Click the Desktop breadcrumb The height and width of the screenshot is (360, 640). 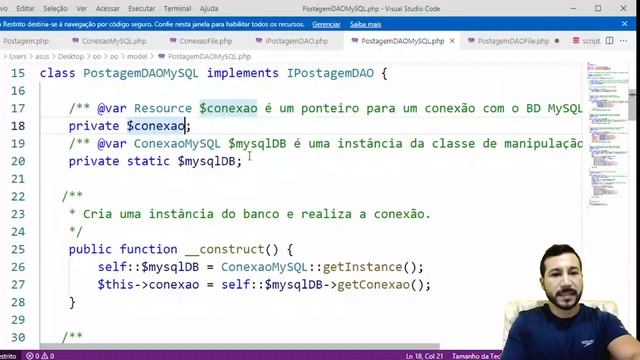pyautogui.click(x=71, y=57)
